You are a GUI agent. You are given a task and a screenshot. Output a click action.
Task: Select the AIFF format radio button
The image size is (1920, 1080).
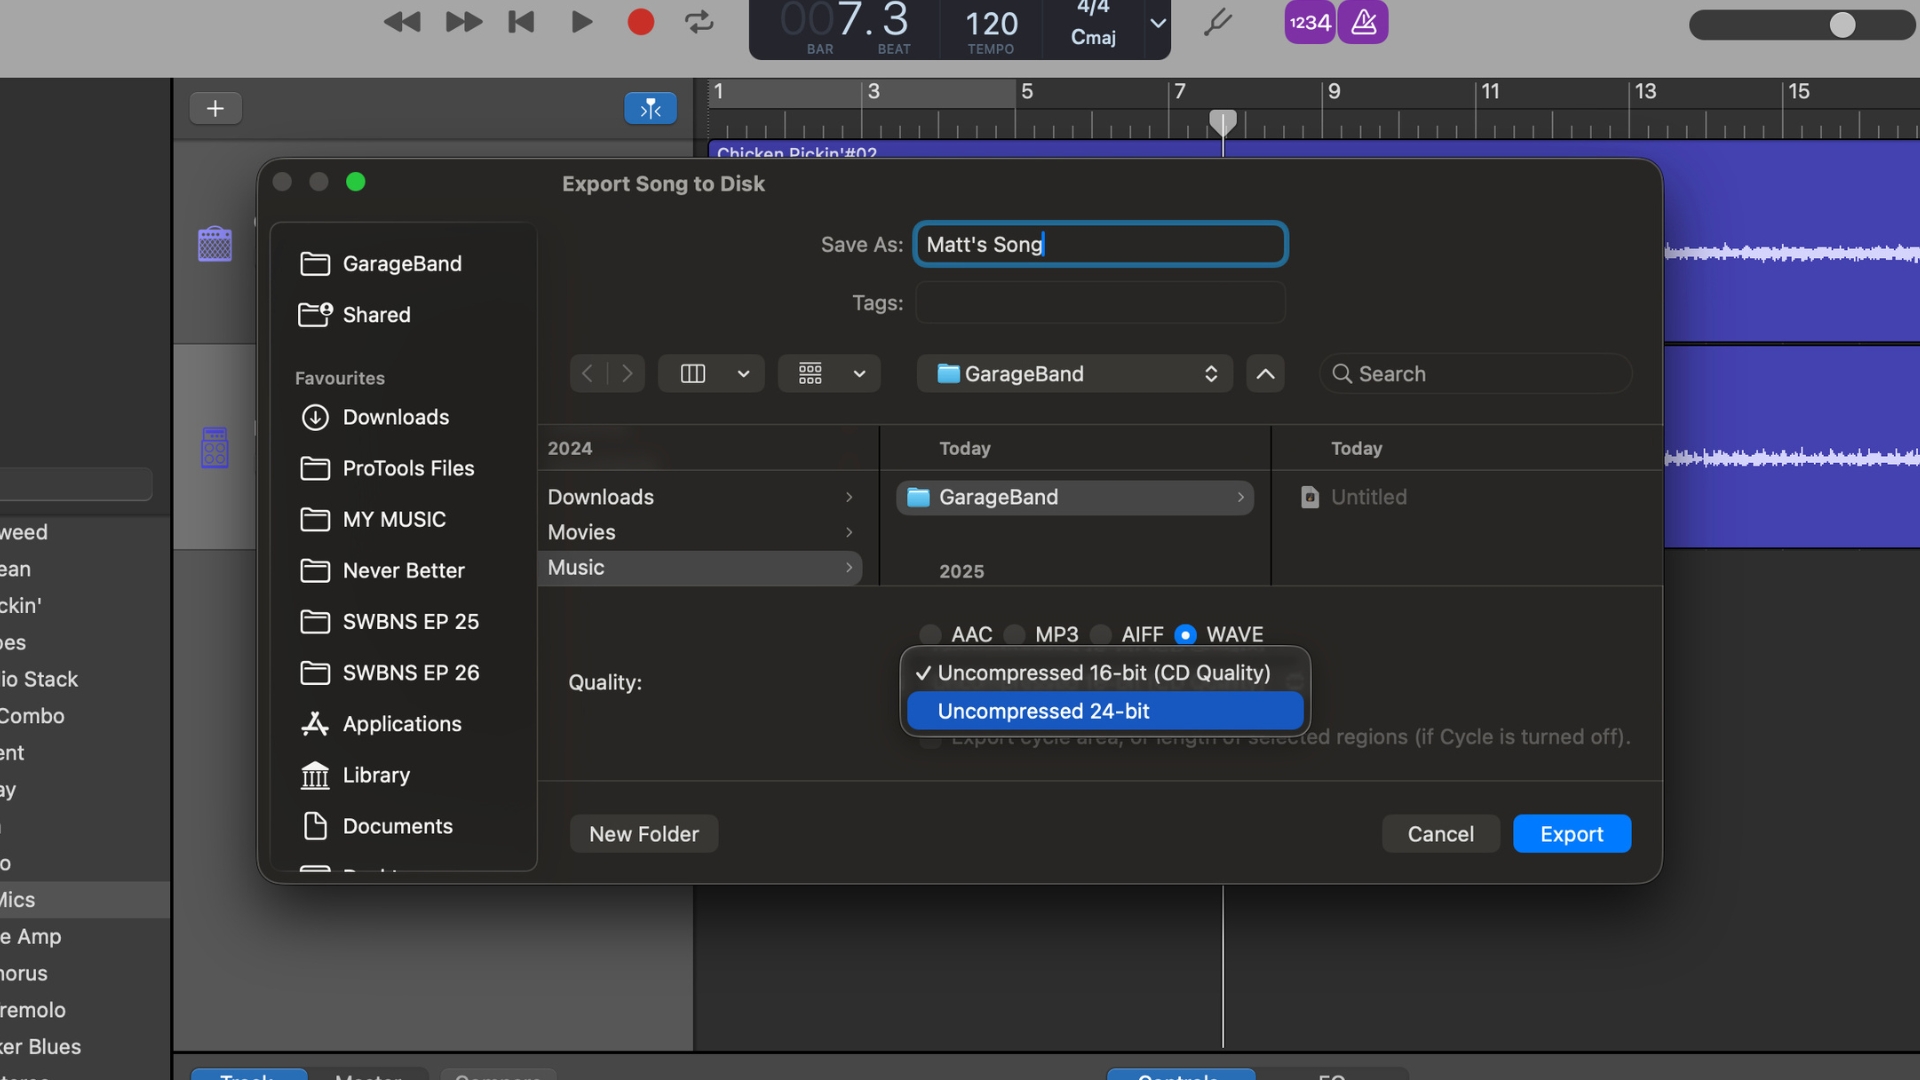1100,634
